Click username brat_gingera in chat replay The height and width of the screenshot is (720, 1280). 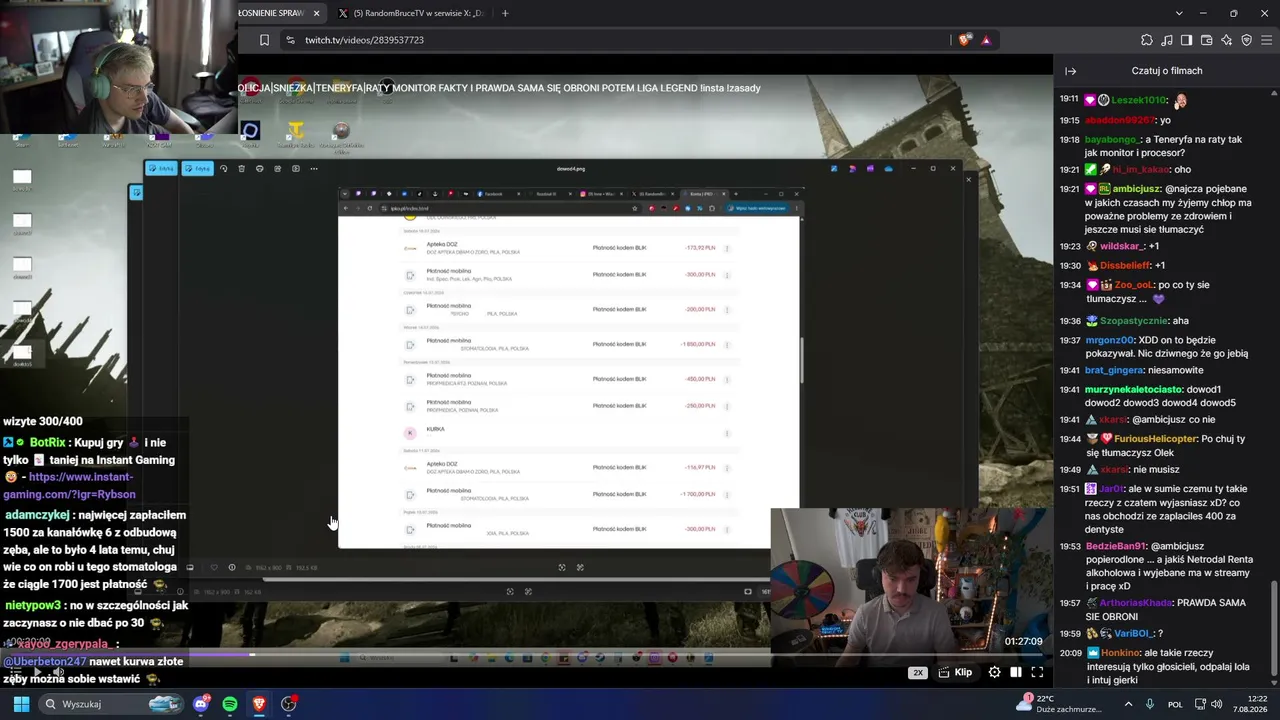point(1115,370)
